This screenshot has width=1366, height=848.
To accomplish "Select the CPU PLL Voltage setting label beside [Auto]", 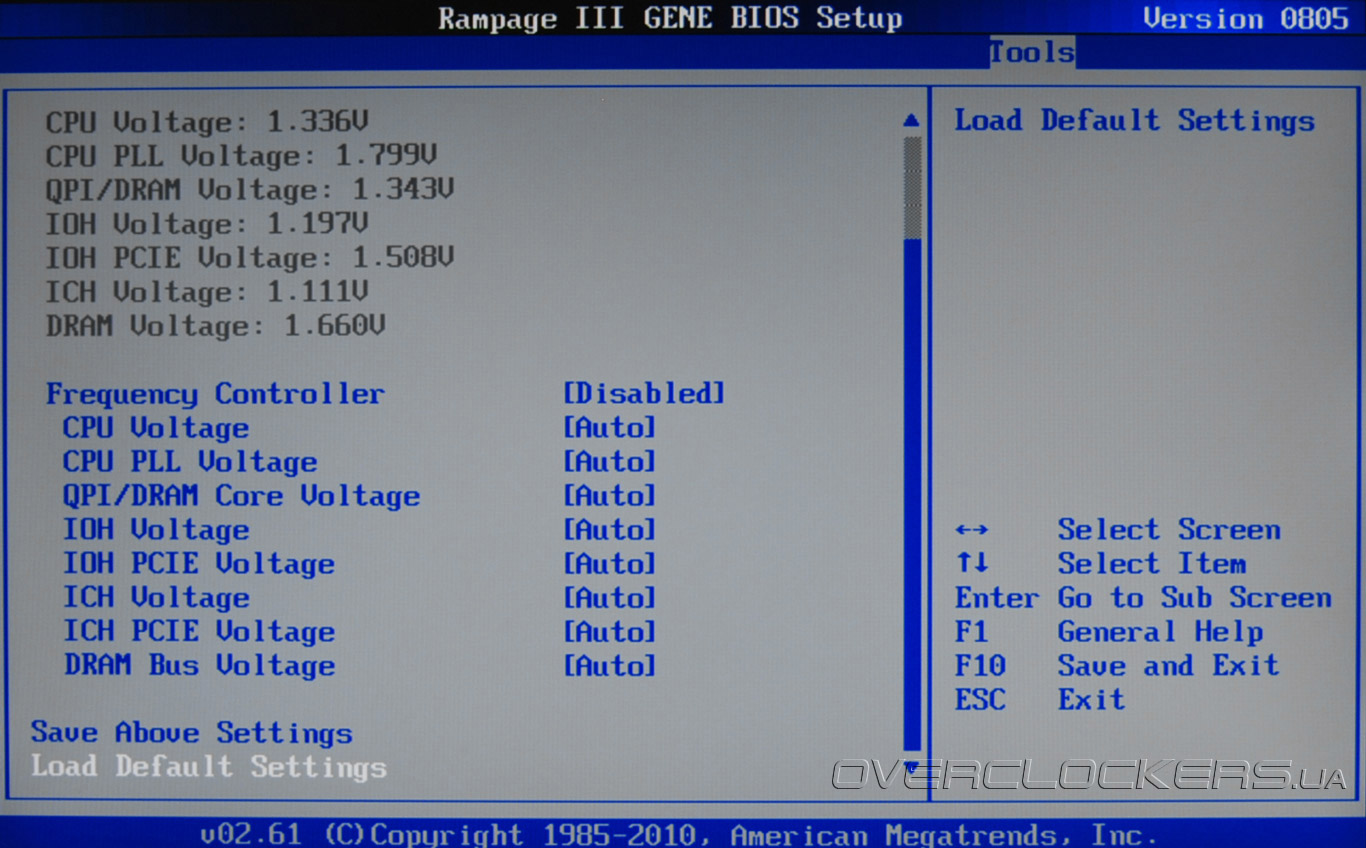I will point(190,462).
